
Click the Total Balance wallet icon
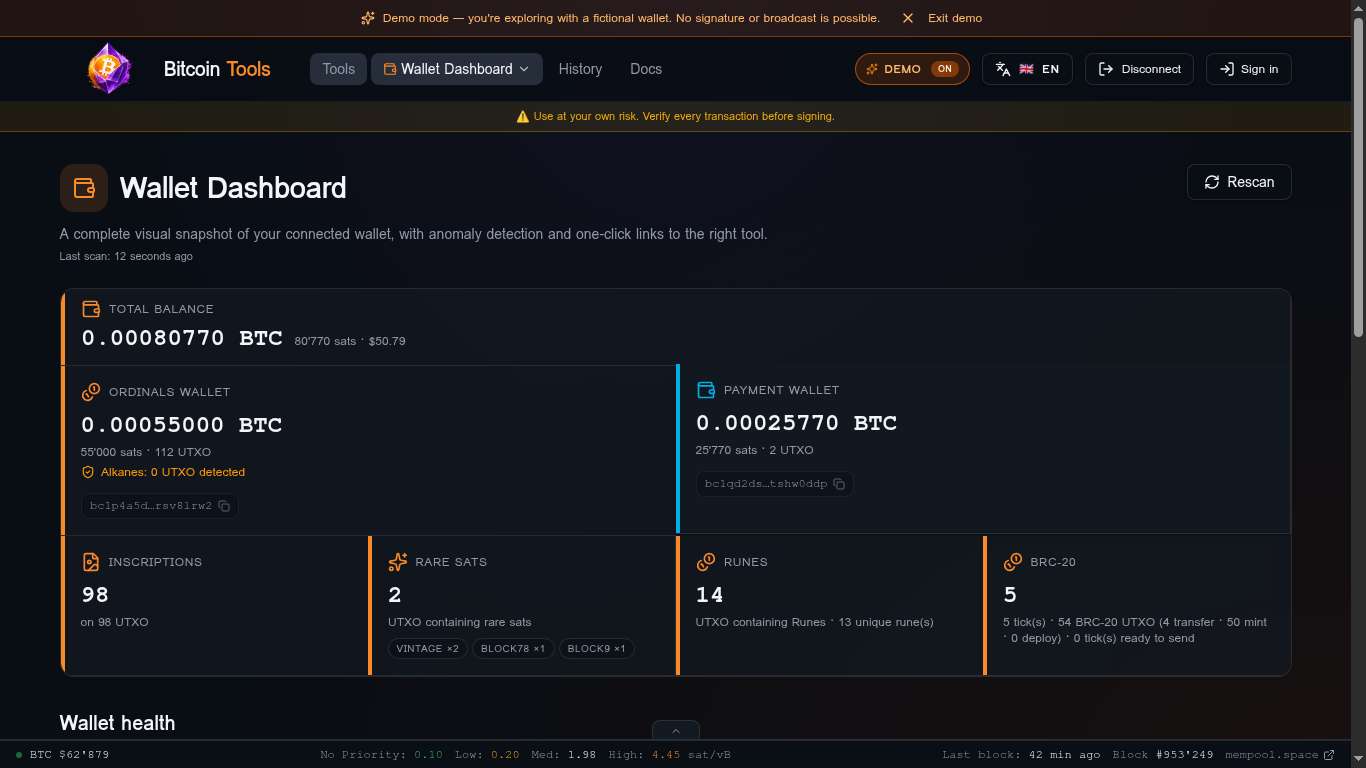(x=91, y=309)
